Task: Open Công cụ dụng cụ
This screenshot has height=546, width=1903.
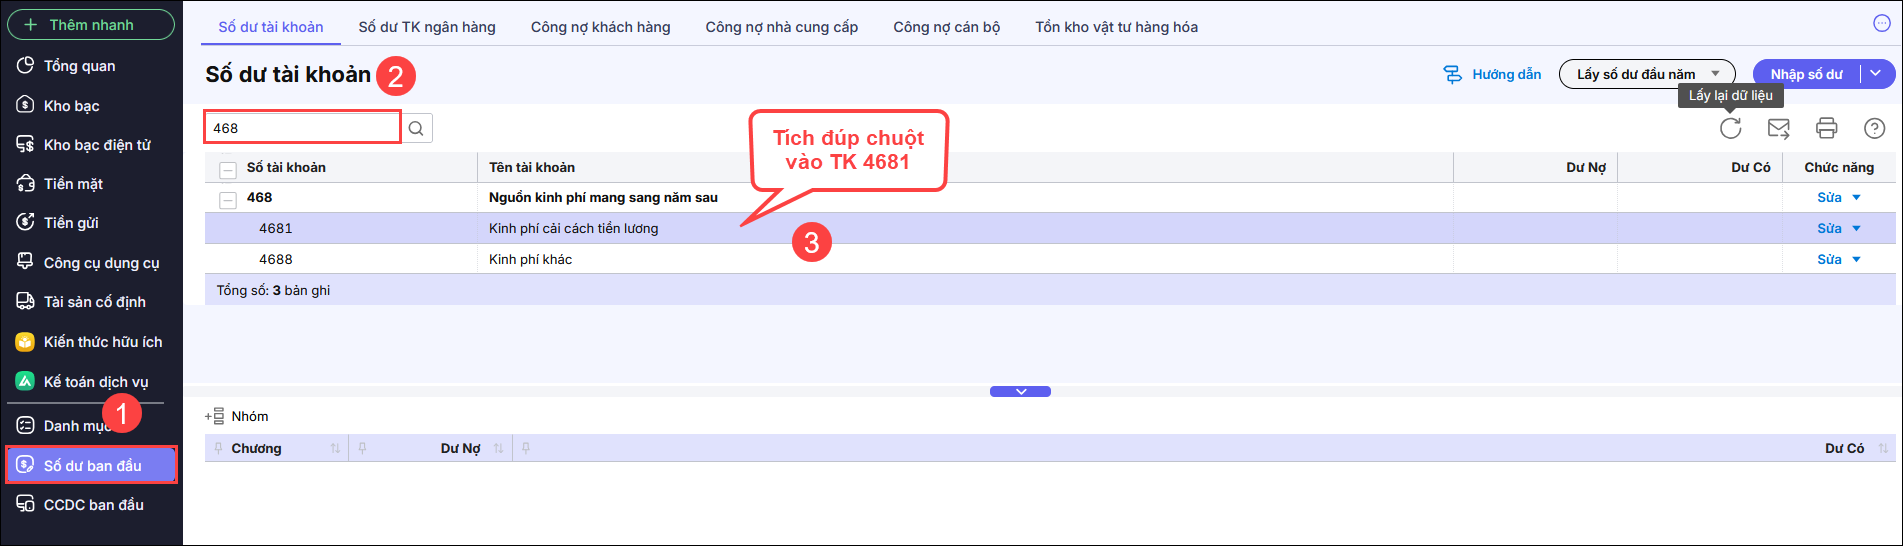Action: [101, 263]
